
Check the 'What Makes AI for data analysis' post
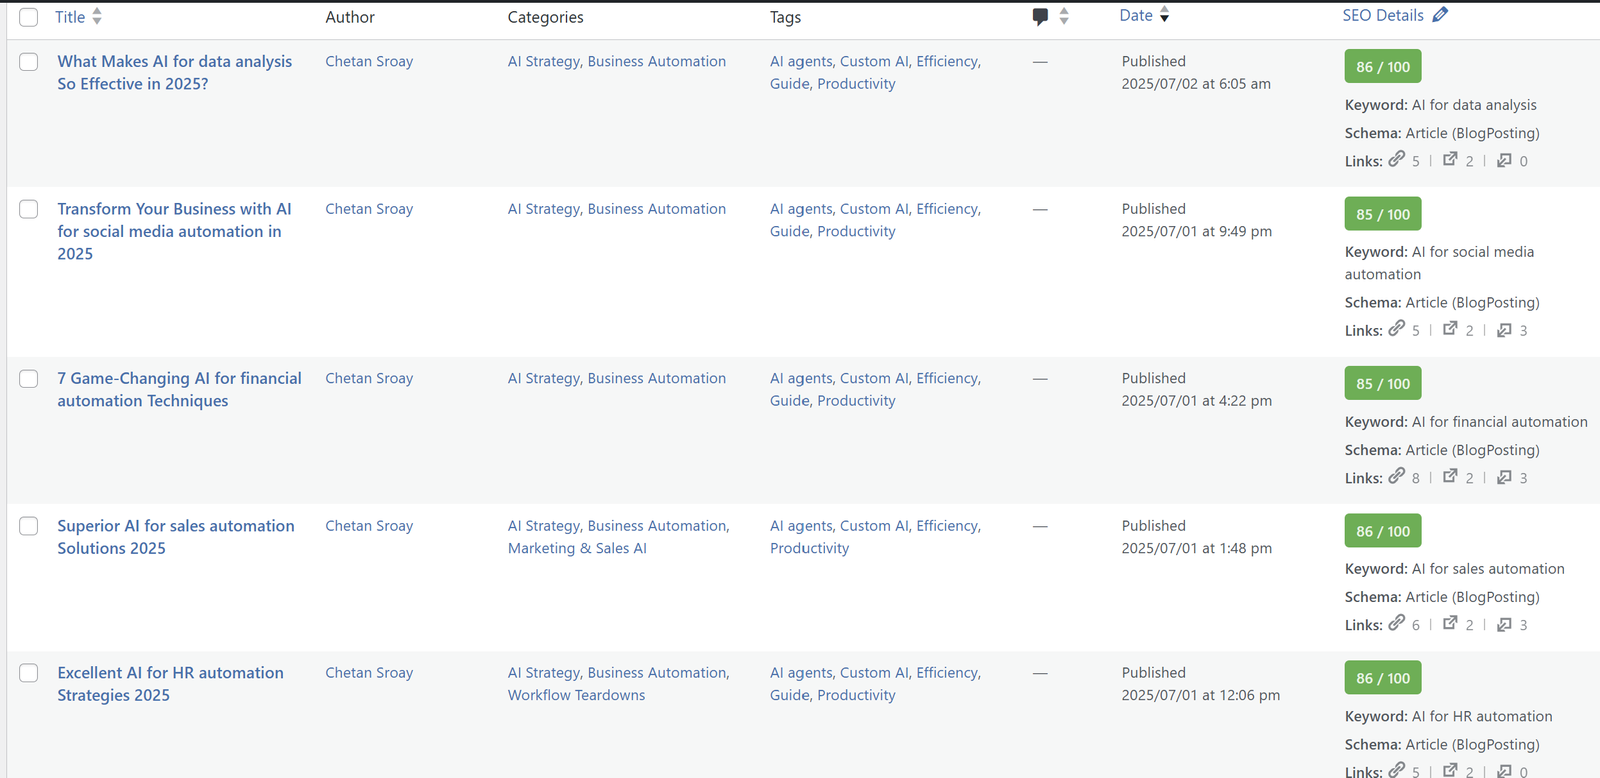coord(29,62)
